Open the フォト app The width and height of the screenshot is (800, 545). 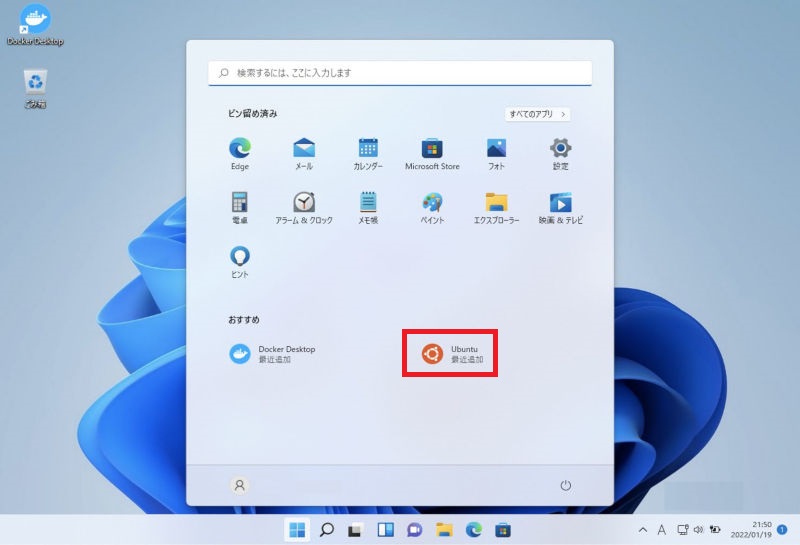[x=496, y=154]
